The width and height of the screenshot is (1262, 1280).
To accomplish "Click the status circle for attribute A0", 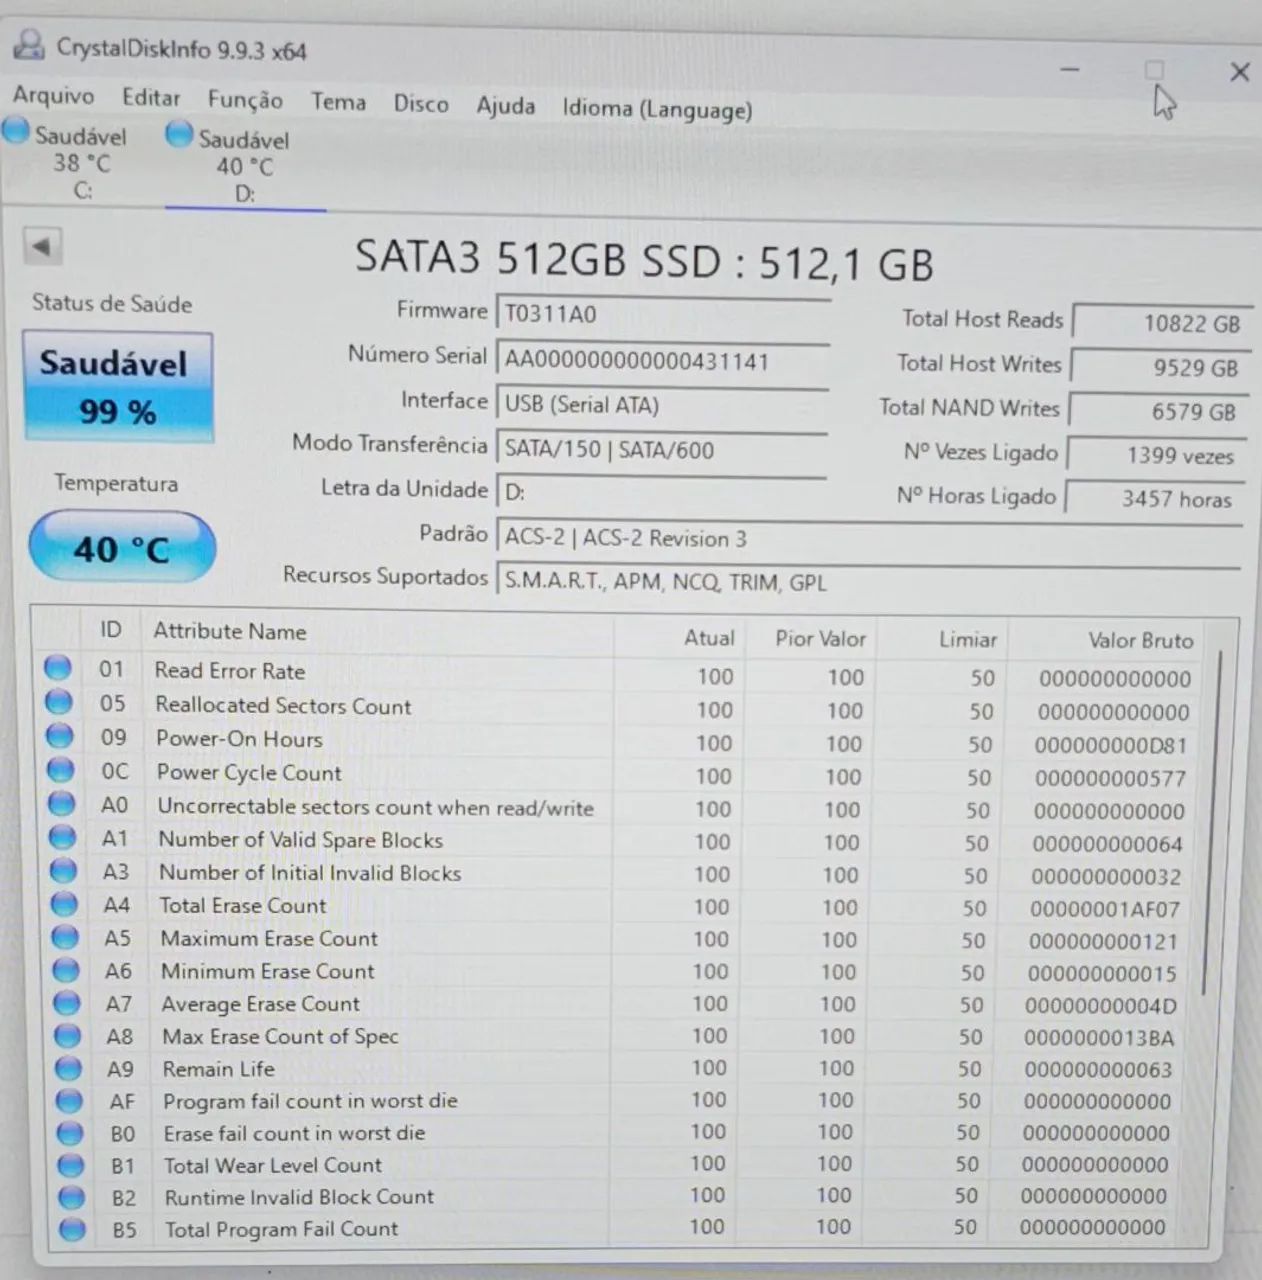I will click(x=62, y=804).
